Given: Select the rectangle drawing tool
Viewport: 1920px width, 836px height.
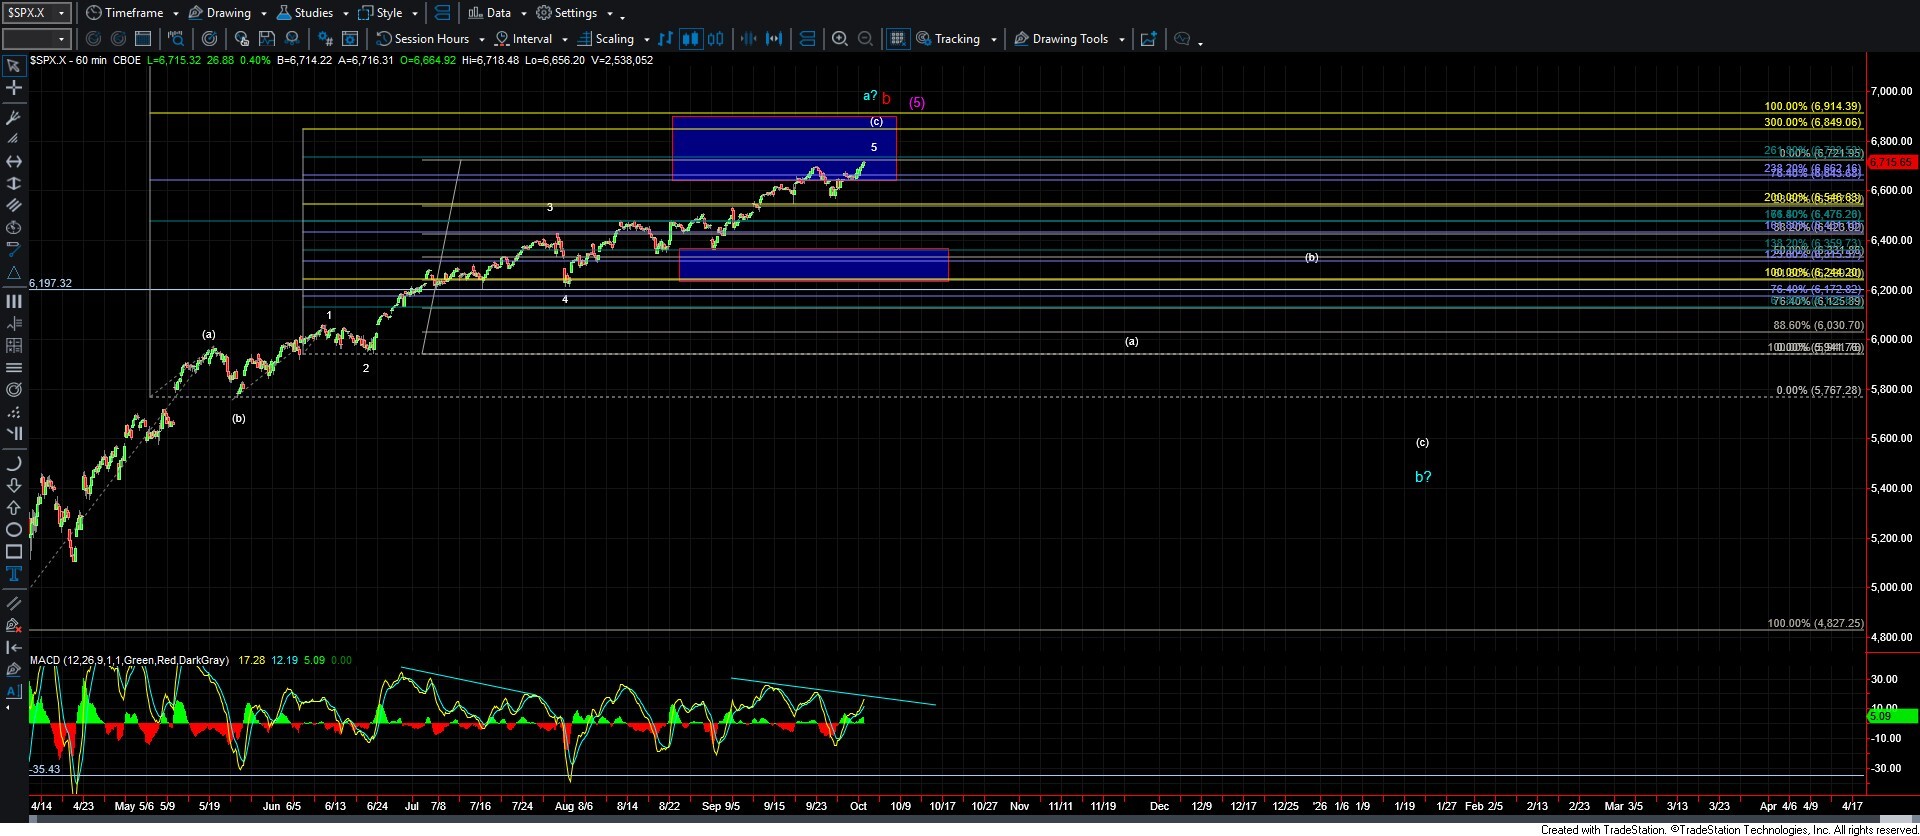Looking at the screenshot, I should (14, 552).
